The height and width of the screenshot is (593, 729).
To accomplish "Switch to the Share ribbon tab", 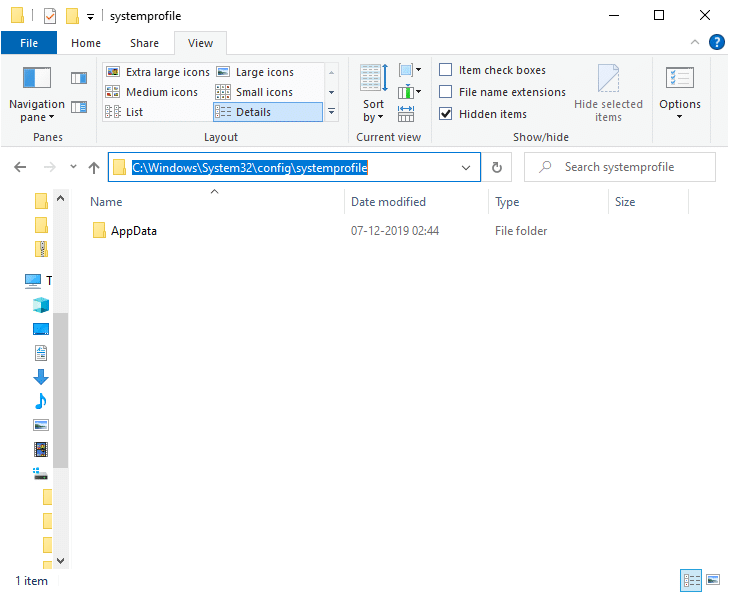I will (144, 43).
